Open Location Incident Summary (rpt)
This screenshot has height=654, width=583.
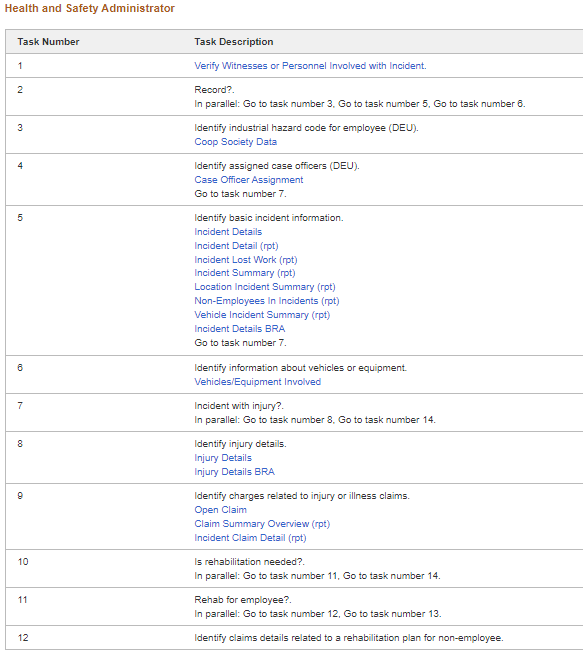pyautogui.click(x=265, y=287)
